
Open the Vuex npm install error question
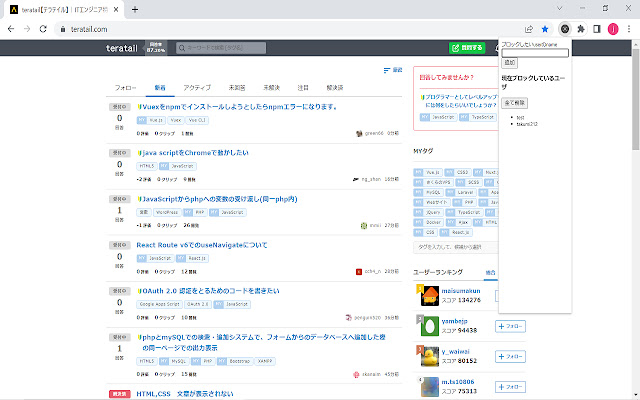(240, 107)
